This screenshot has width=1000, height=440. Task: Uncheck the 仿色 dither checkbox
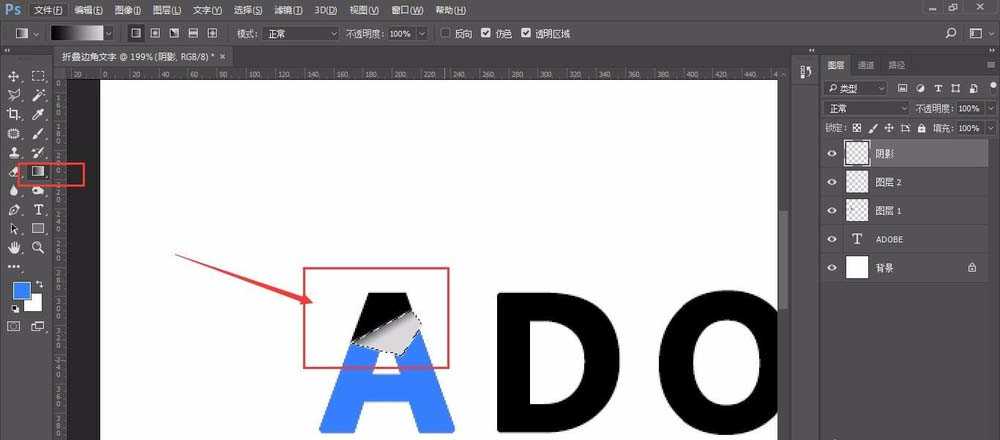click(x=486, y=33)
